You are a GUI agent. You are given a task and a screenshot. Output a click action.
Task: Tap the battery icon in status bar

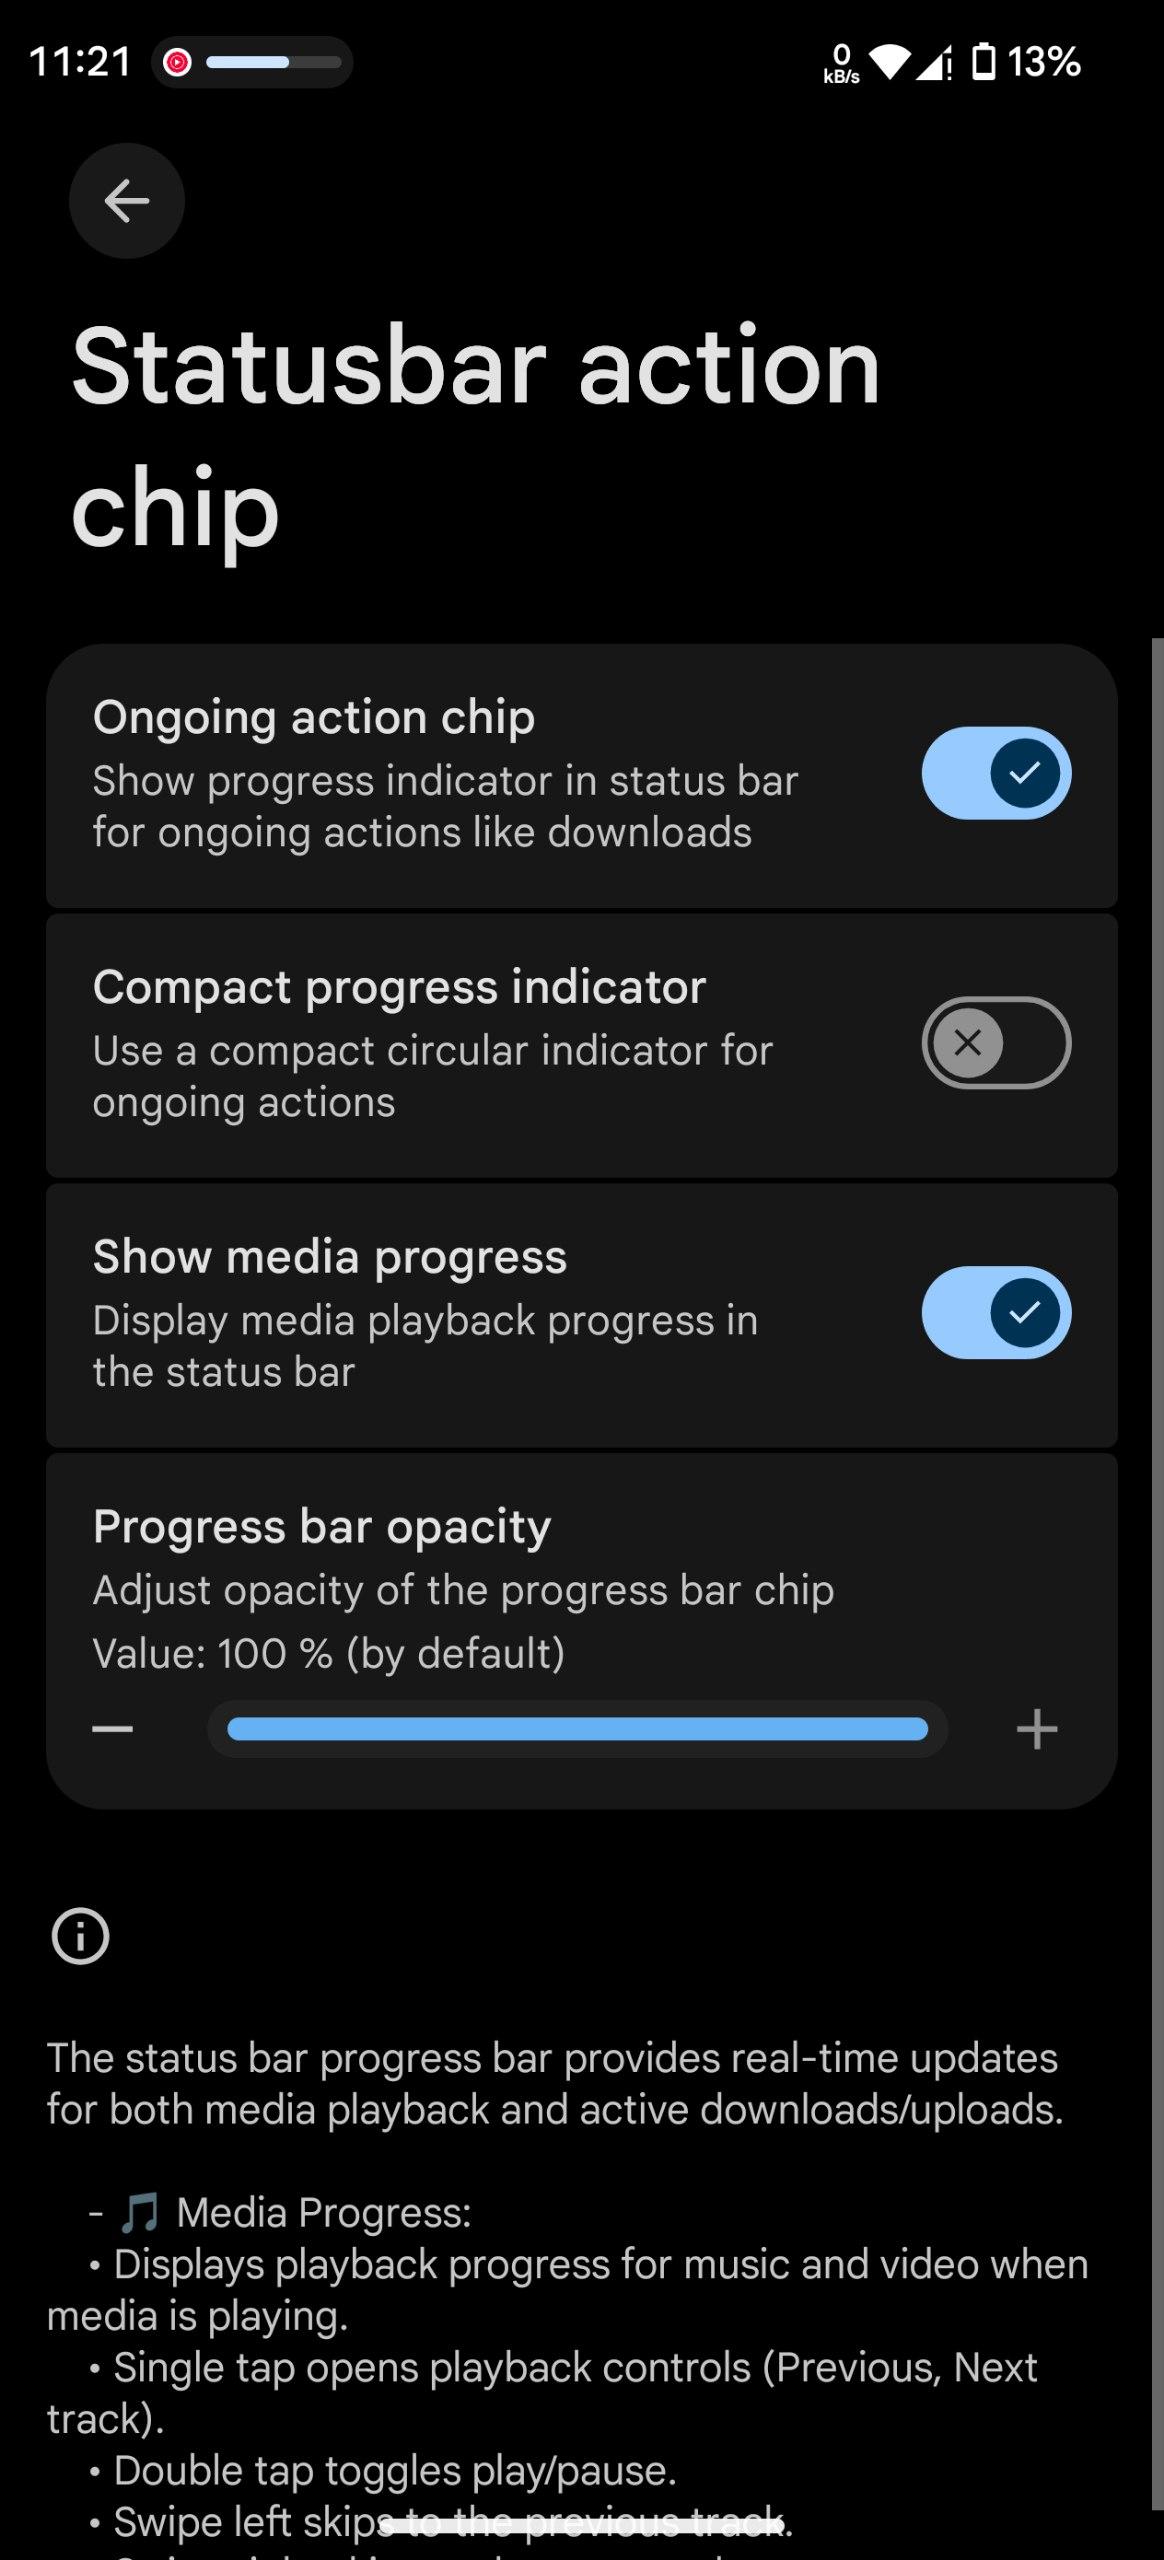[x=984, y=62]
